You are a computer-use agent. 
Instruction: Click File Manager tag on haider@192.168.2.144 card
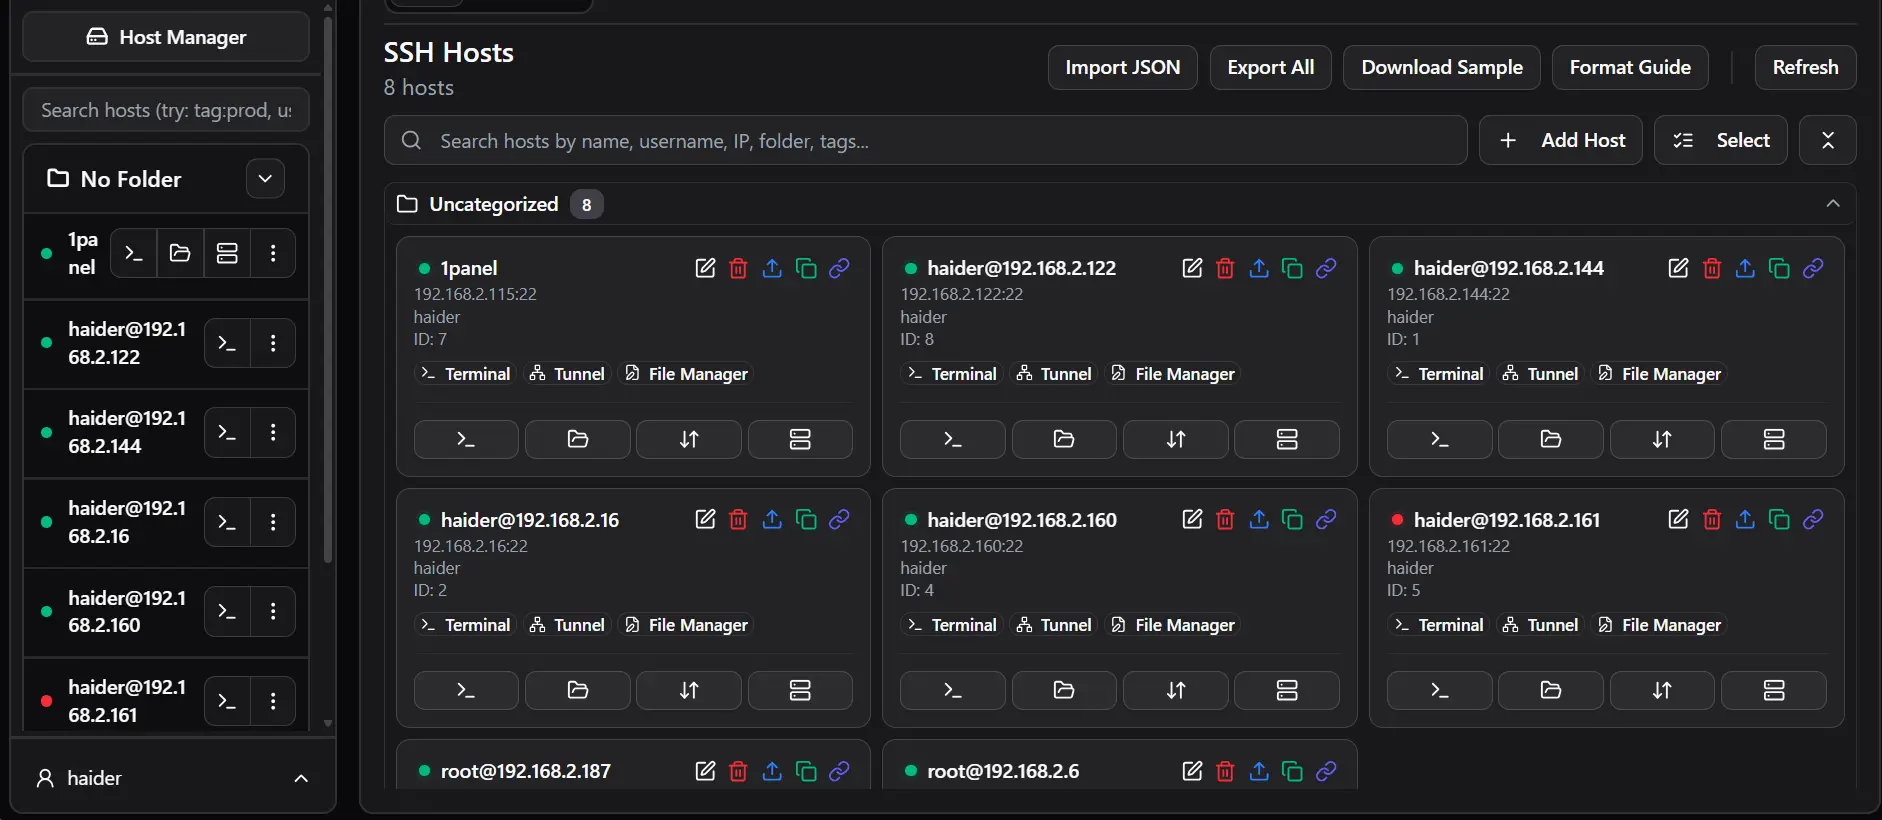tap(1660, 374)
